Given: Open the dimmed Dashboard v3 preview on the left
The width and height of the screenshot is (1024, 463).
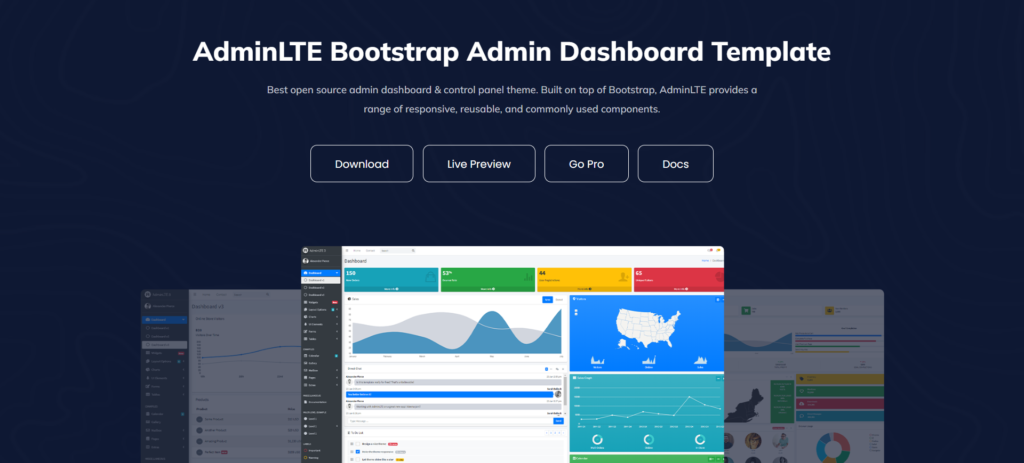Looking at the screenshot, I should click(221, 376).
